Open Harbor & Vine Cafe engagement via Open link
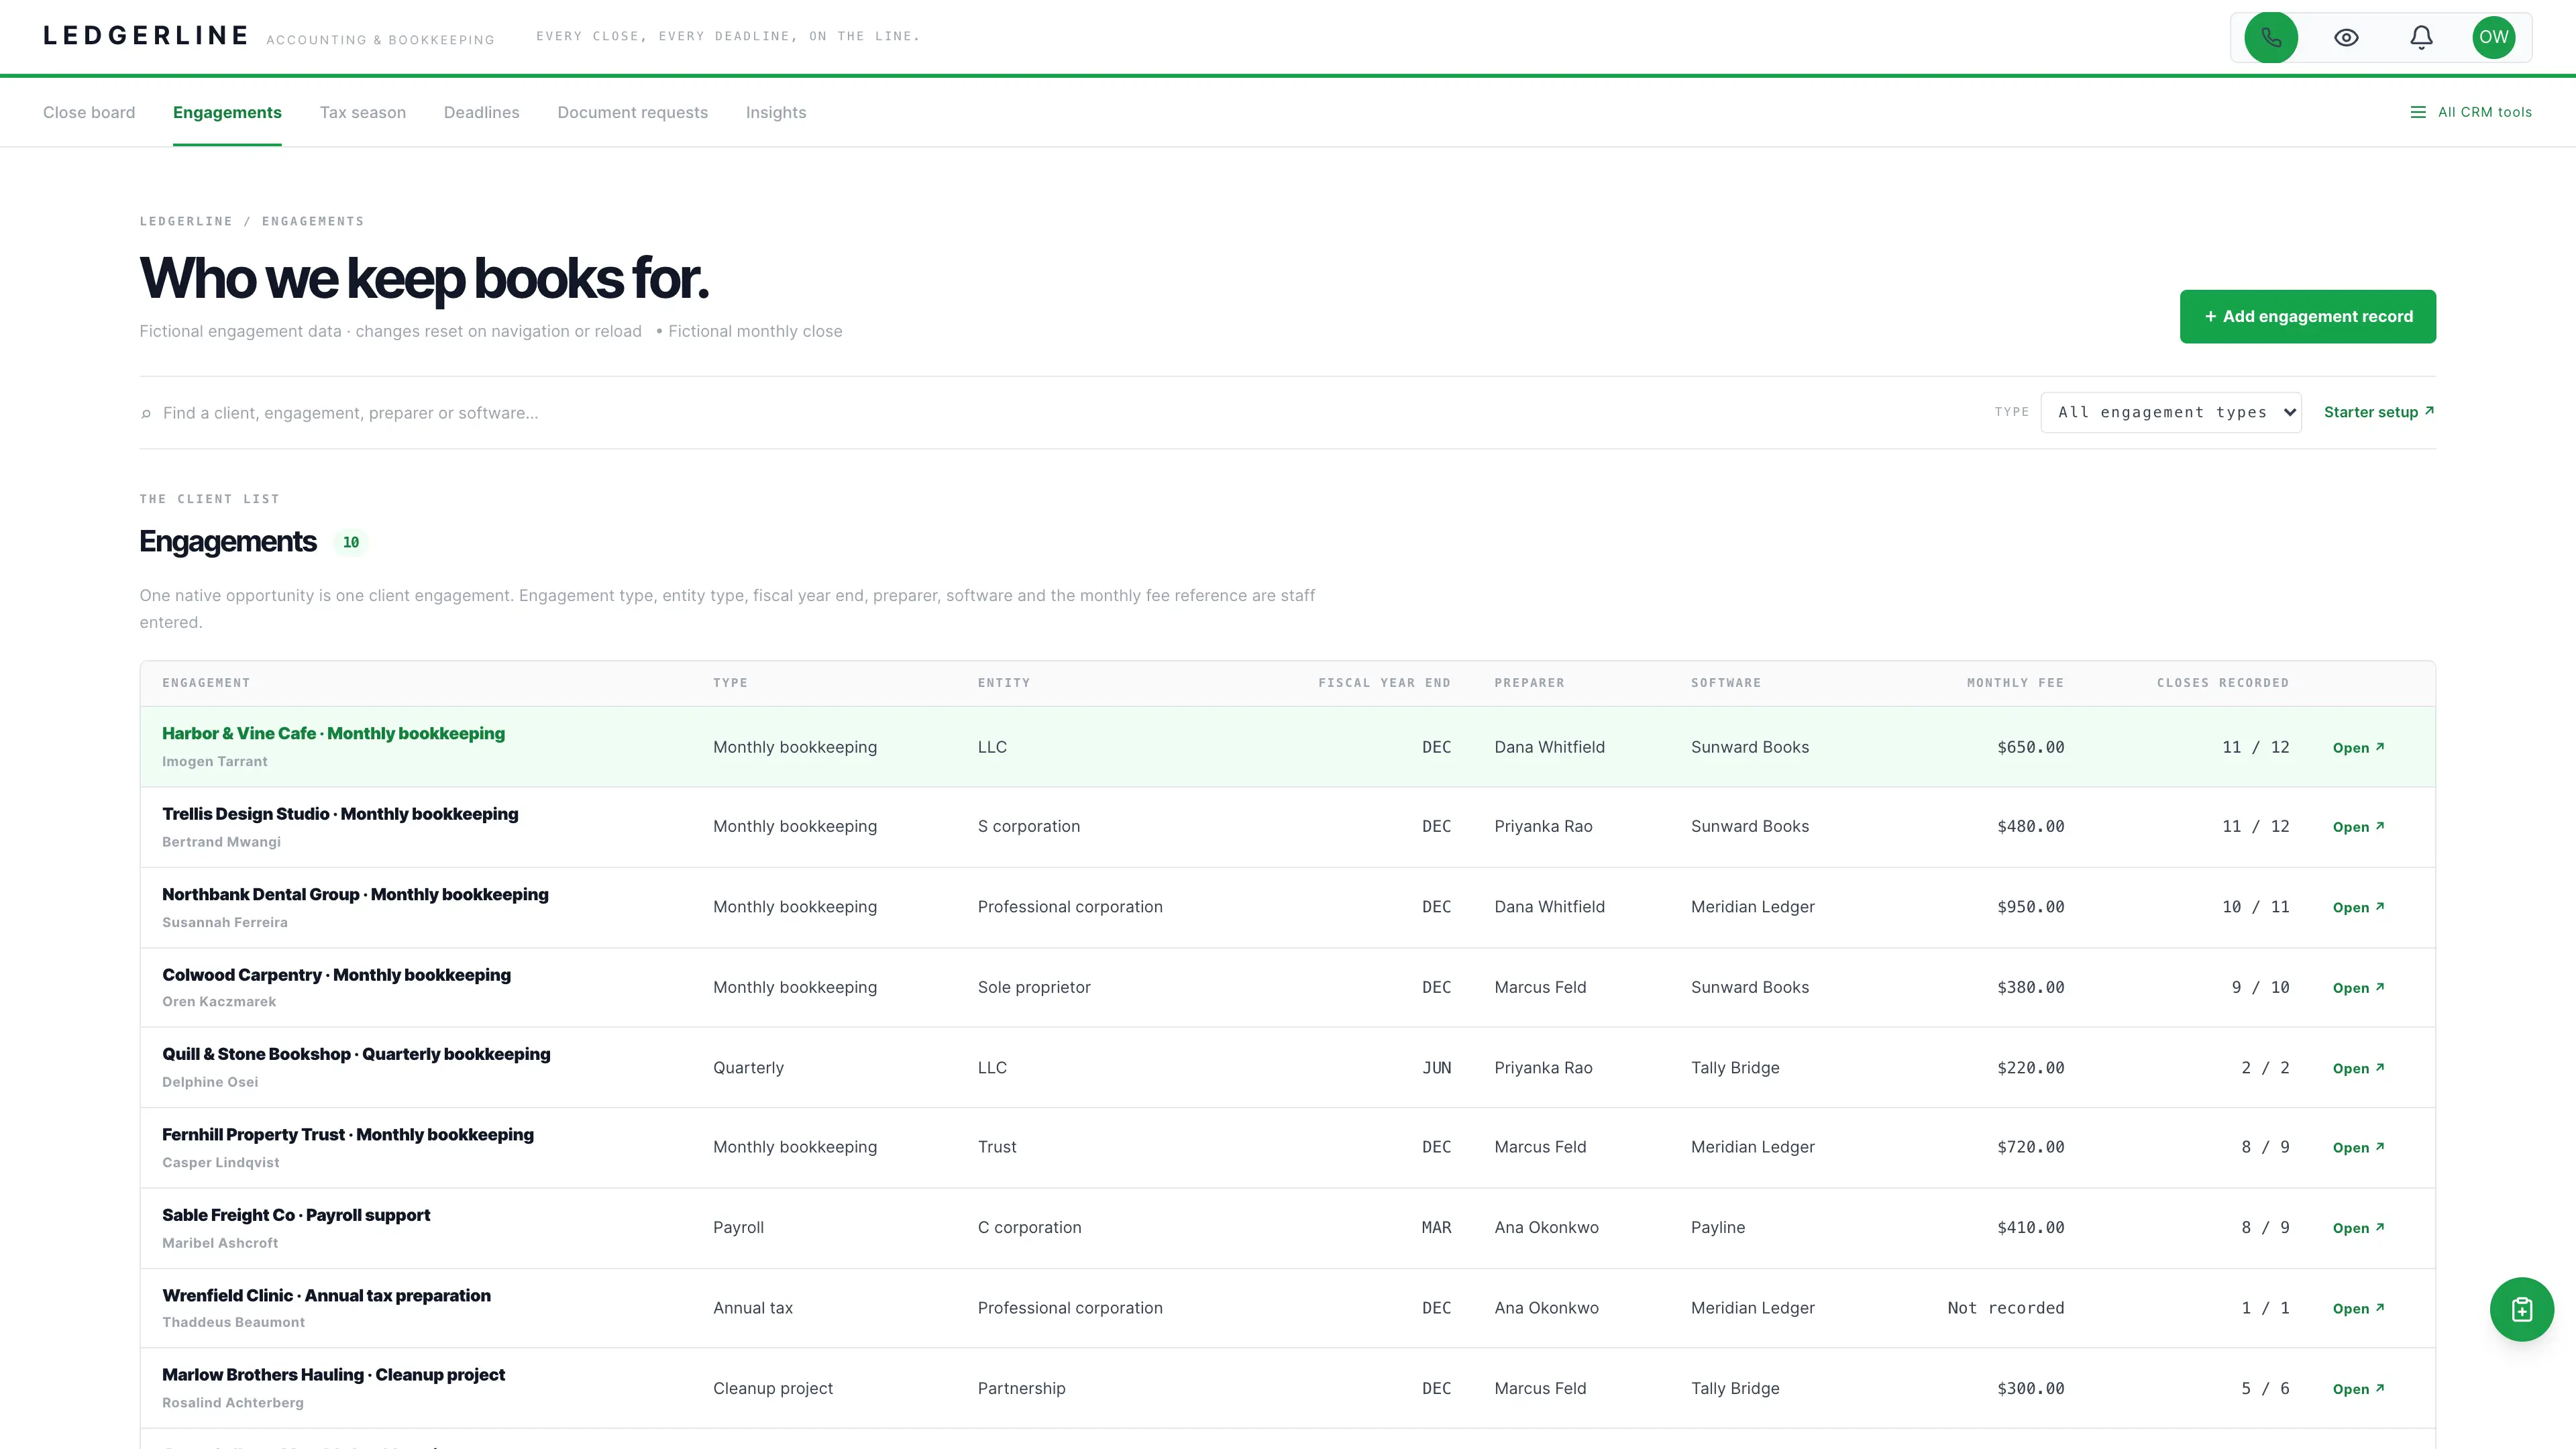Viewport: 2576px width, 1449px height. (x=2358, y=748)
